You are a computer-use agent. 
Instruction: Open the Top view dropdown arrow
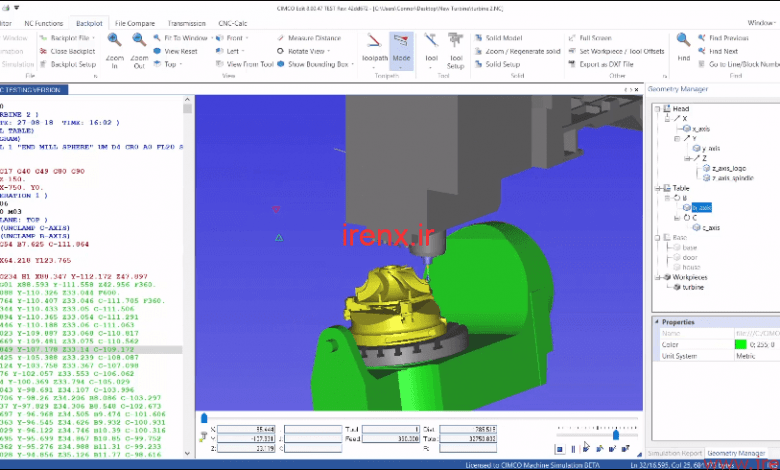(x=181, y=64)
